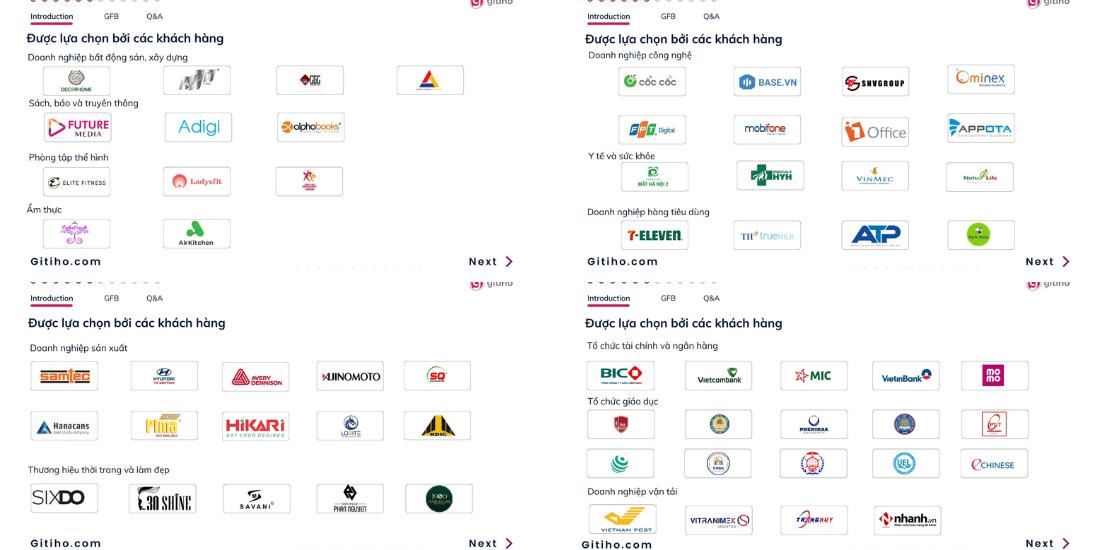Click the Hyundai logo tile
Screen dimensions: 1100x550
coord(164,376)
